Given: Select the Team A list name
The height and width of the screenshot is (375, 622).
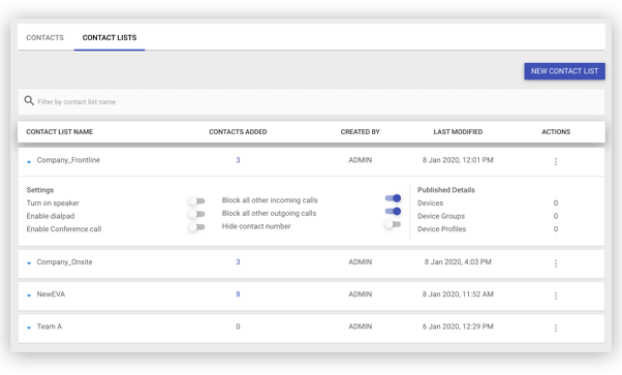Looking at the screenshot, I should (49, 326).
